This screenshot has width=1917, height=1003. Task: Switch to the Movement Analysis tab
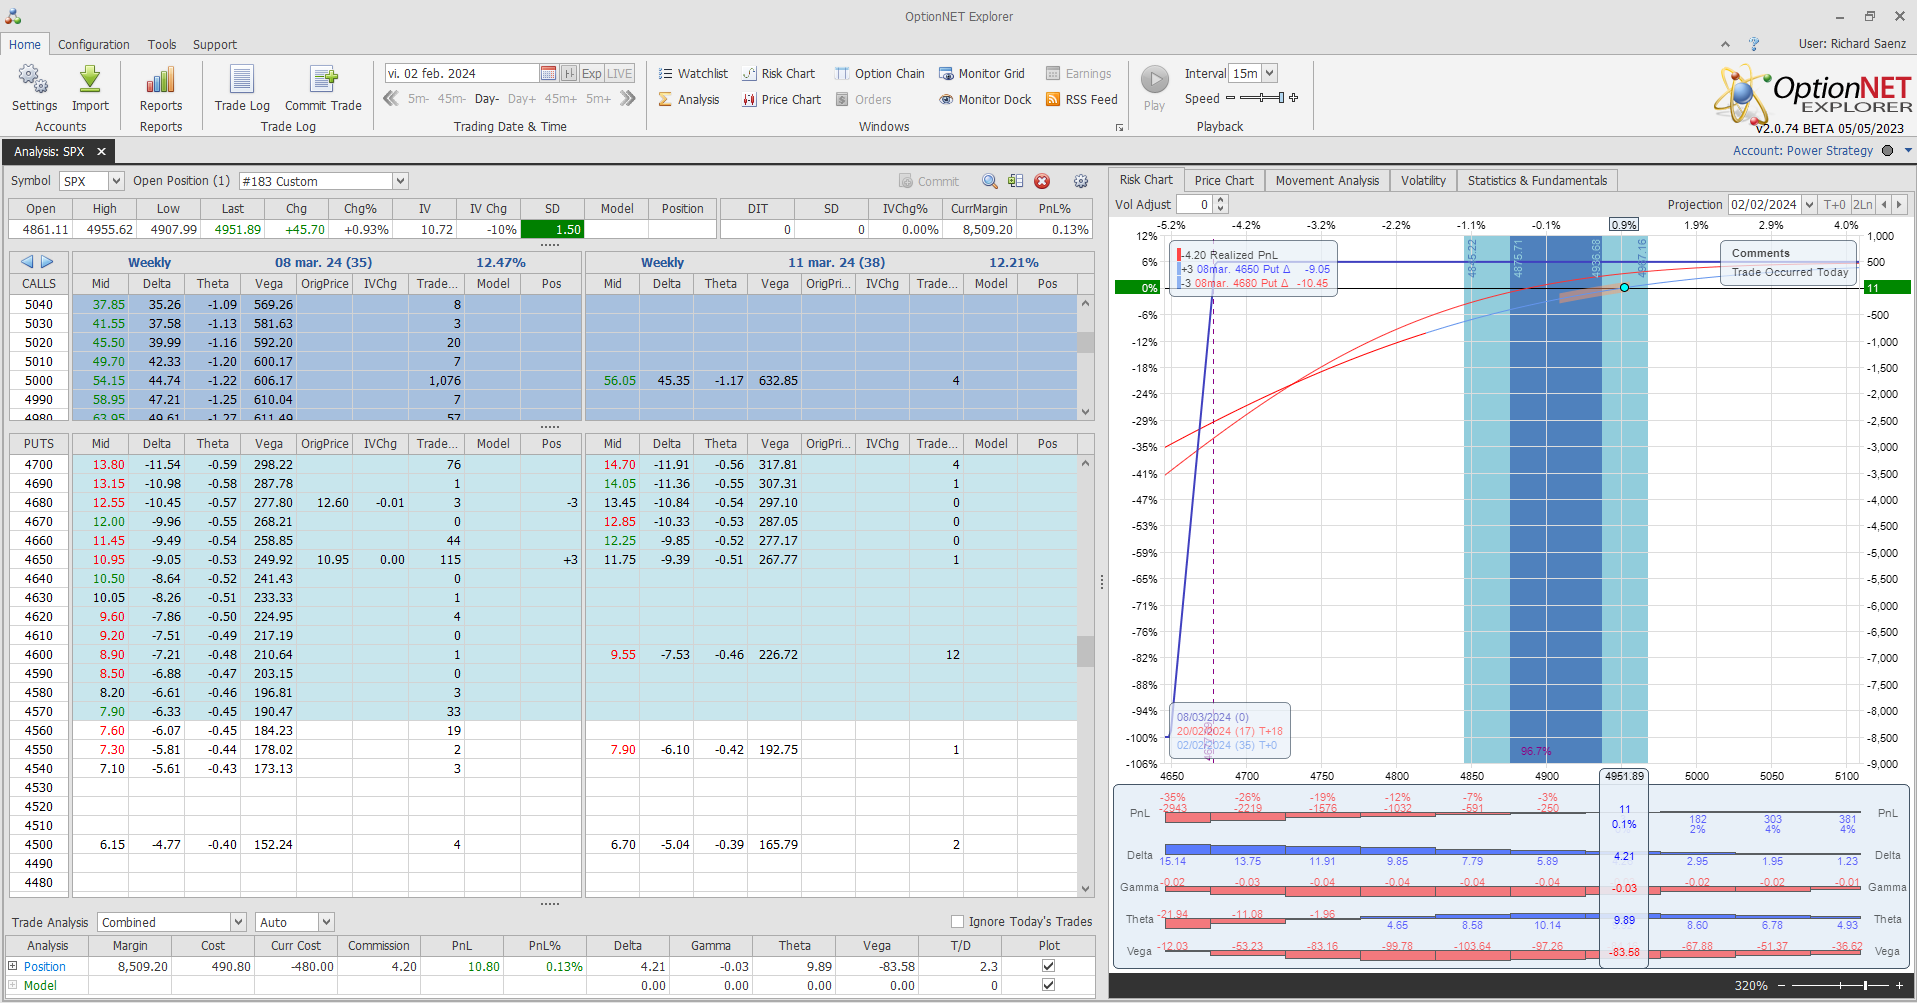1327,181
